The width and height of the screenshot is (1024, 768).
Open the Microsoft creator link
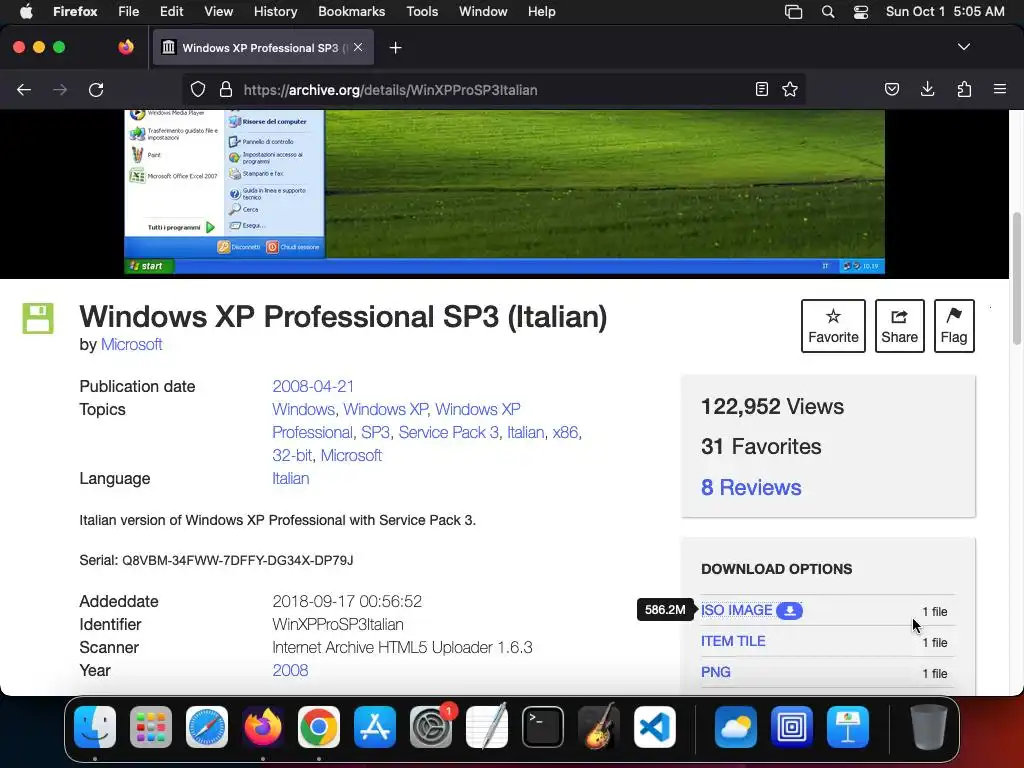[x=131, y=344]
